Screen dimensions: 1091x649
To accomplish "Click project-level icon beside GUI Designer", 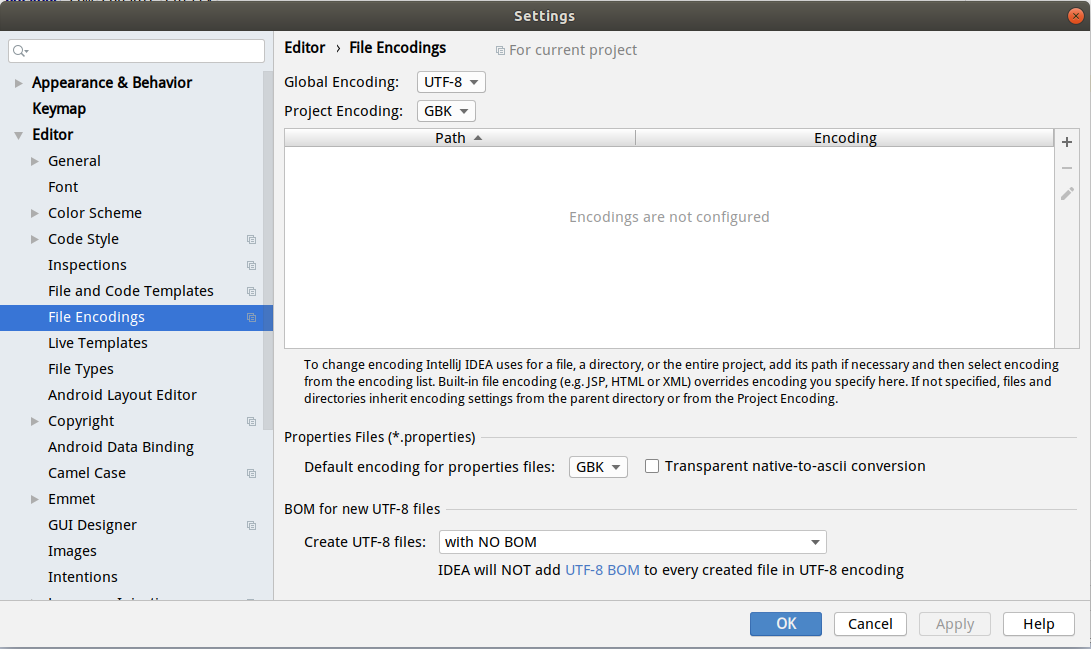I will coord(251,526).
